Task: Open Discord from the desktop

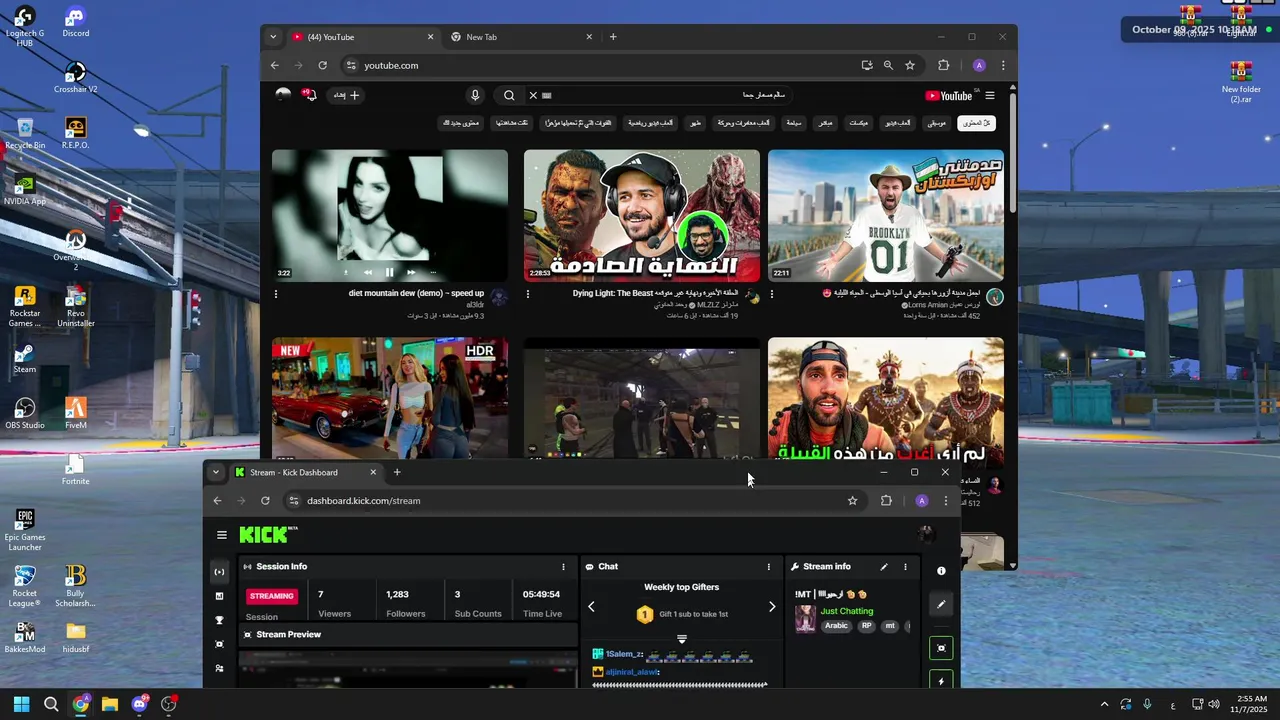Action: coord(76,21)
